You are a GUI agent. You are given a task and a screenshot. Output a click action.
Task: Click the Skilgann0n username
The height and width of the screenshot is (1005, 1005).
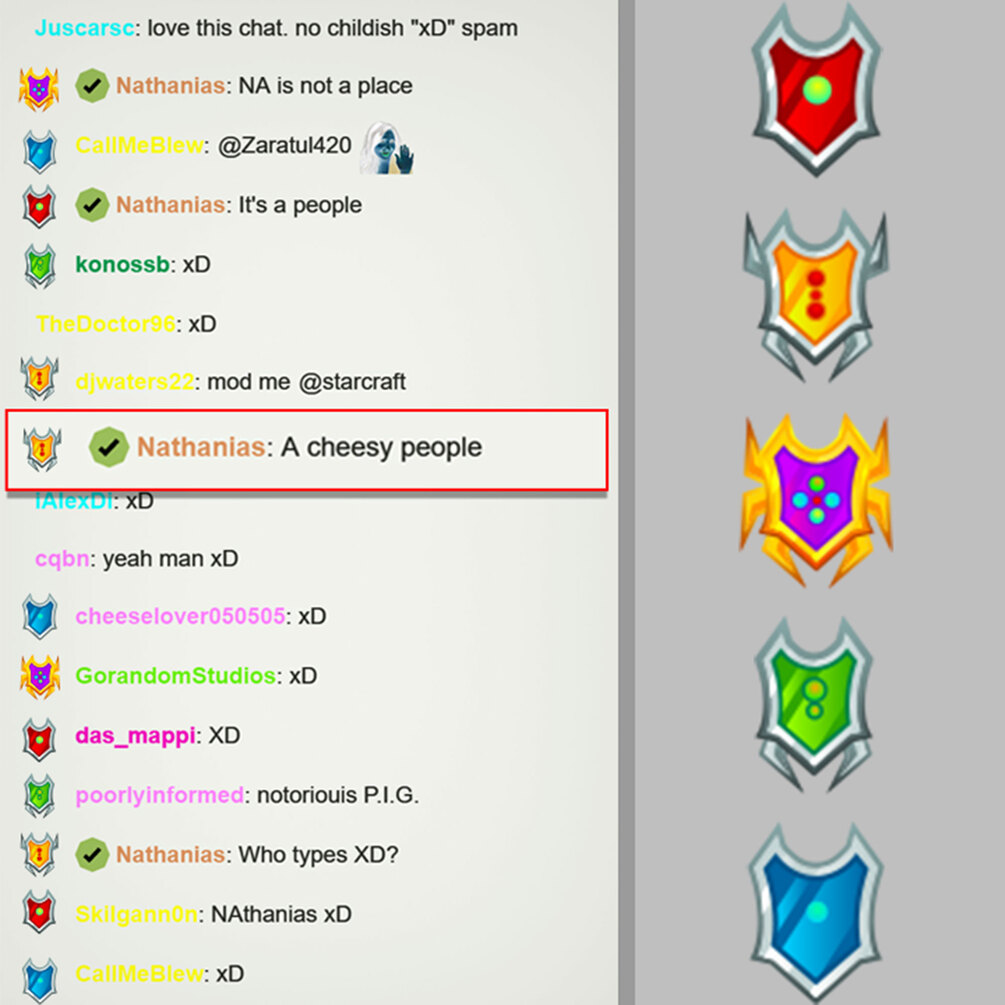pyautogui.click(x=137, y=914)
